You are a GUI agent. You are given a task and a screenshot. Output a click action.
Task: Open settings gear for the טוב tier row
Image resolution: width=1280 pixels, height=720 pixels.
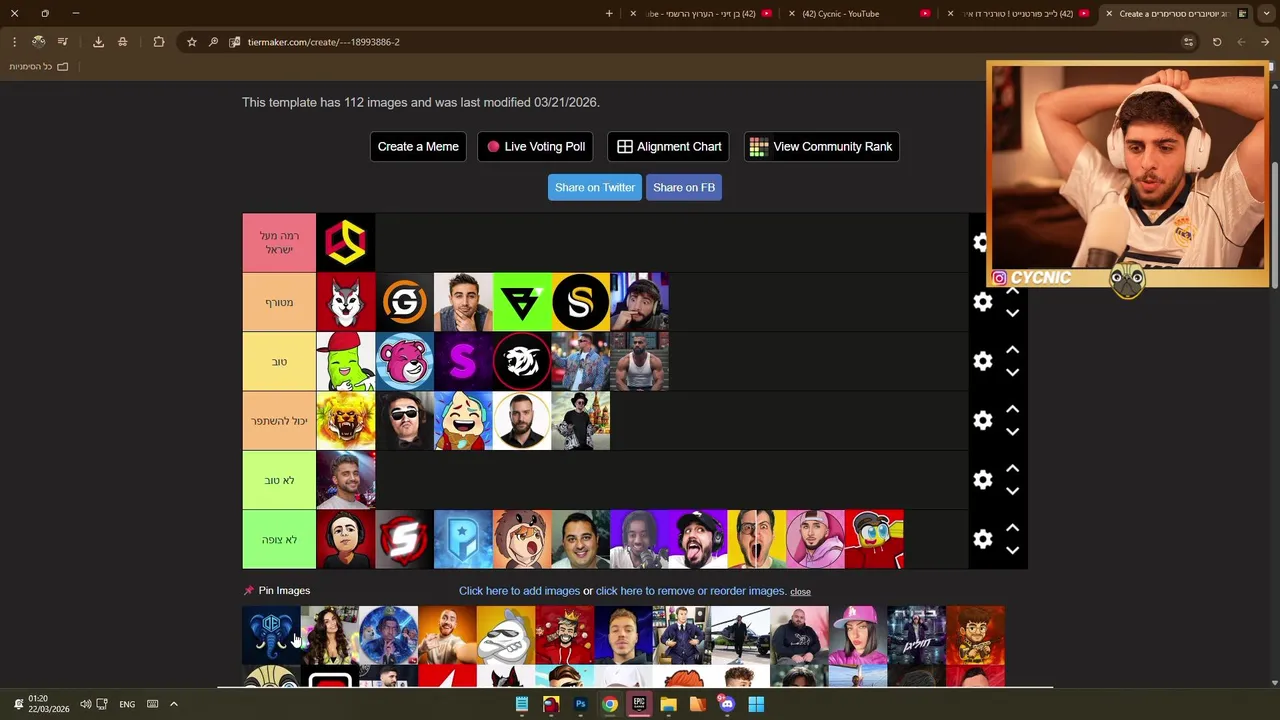[x=983, y=361]
